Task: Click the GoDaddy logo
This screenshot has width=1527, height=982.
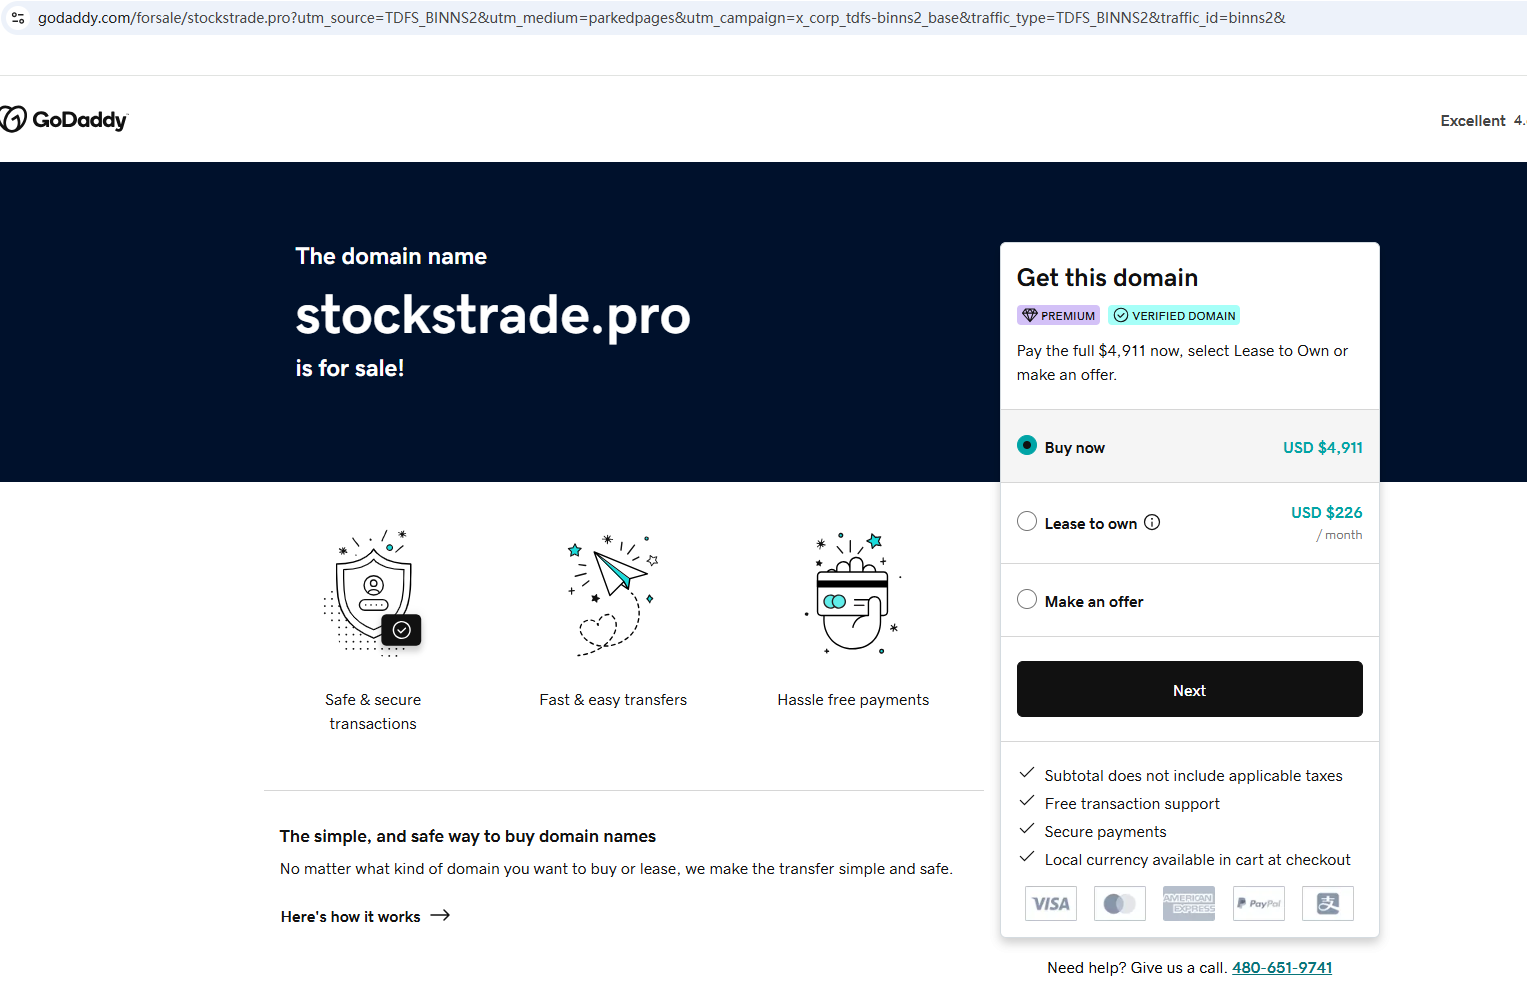Action: [x=65, y=120]
